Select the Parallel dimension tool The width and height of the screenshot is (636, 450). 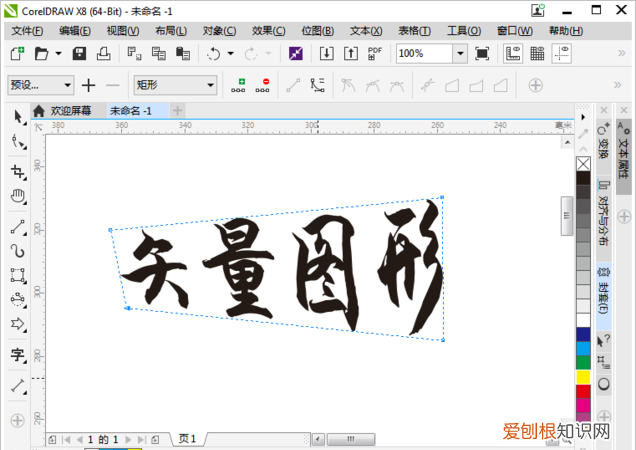18,385
